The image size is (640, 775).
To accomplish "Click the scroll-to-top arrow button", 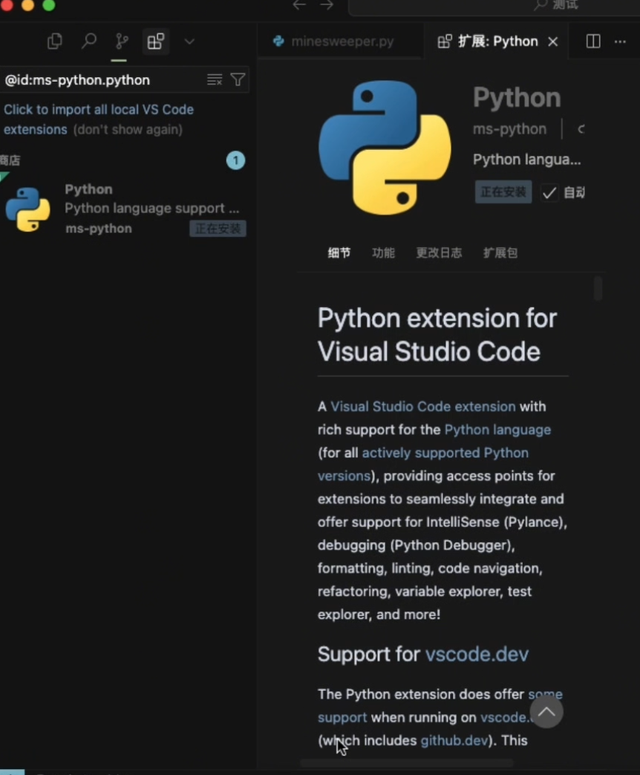I will [x=546, y=711].
